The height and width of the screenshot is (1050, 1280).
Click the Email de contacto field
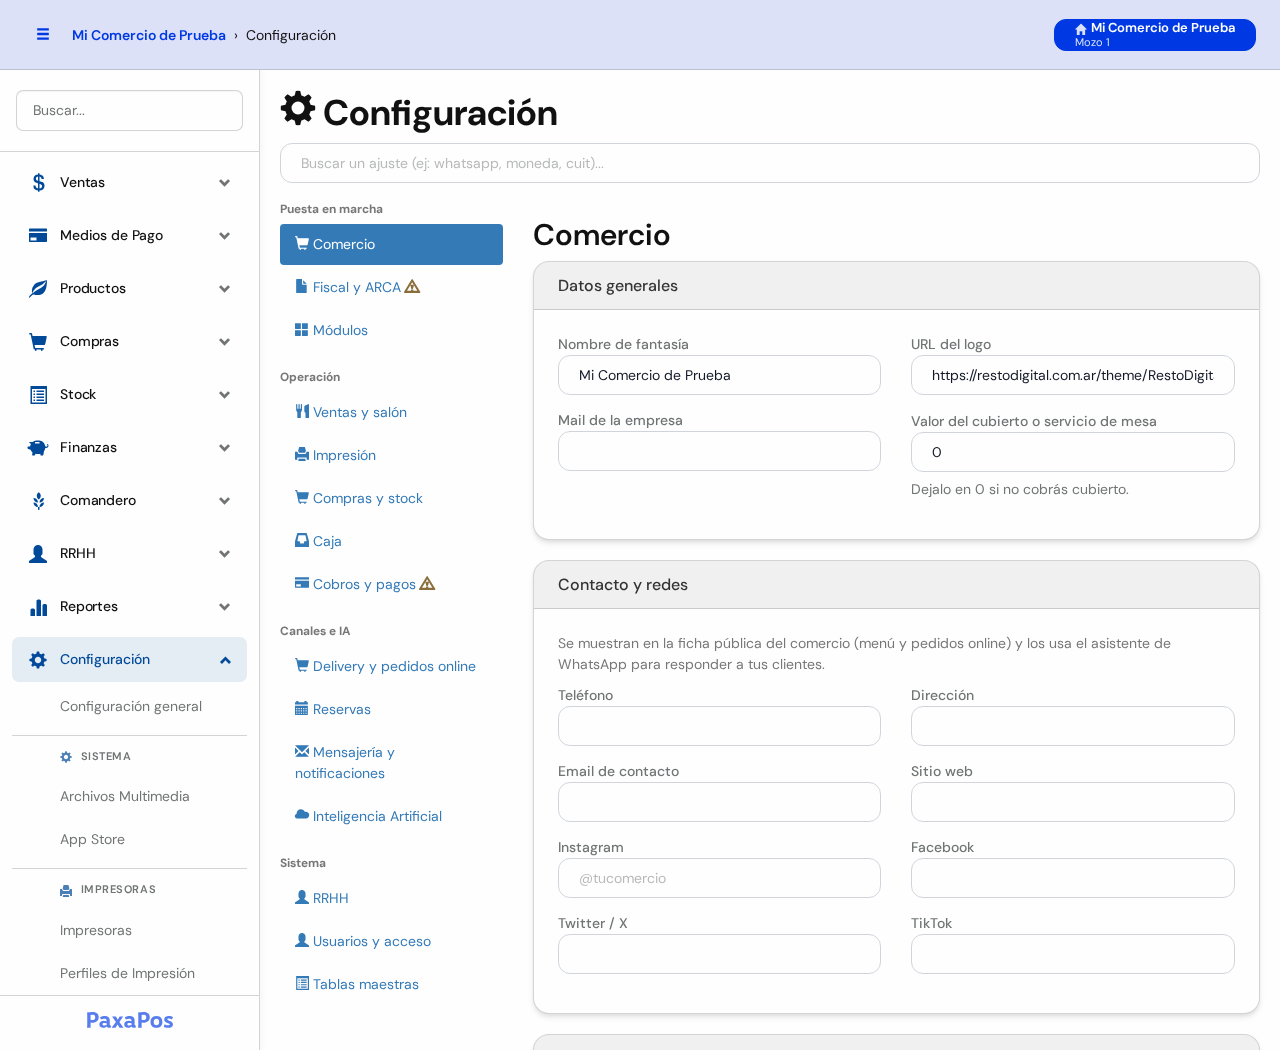tap(719, 802)
